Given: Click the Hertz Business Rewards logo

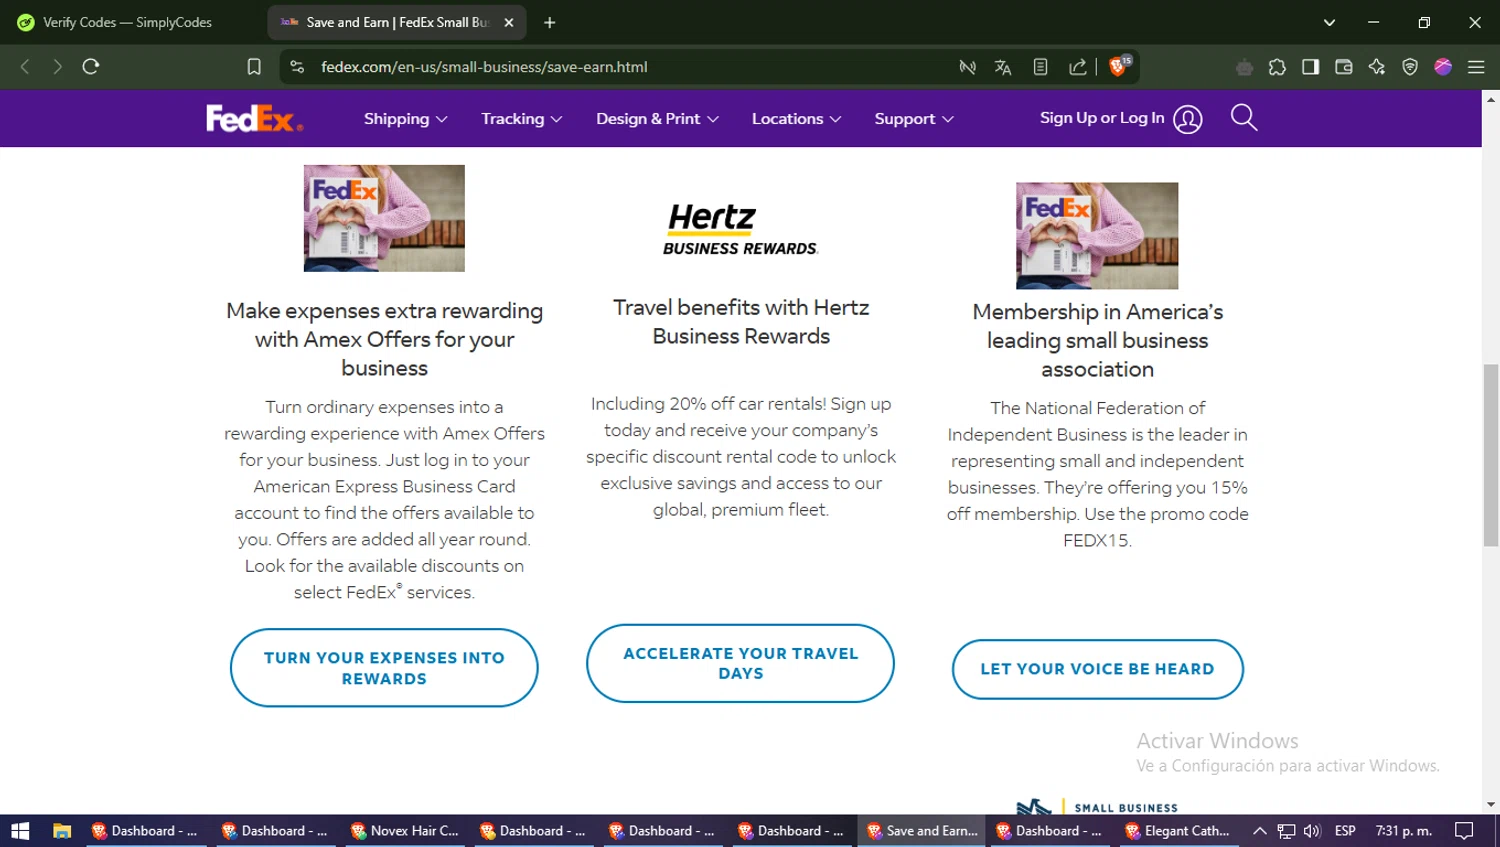Looking at the screenshot, I should [x=740, y=230].
